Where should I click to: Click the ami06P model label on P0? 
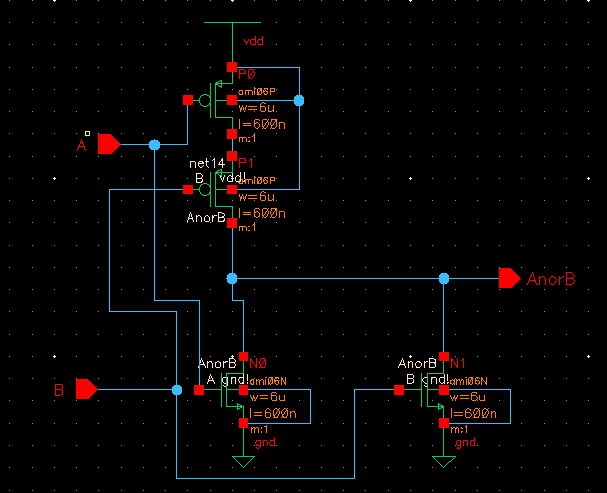coord(257,92)
